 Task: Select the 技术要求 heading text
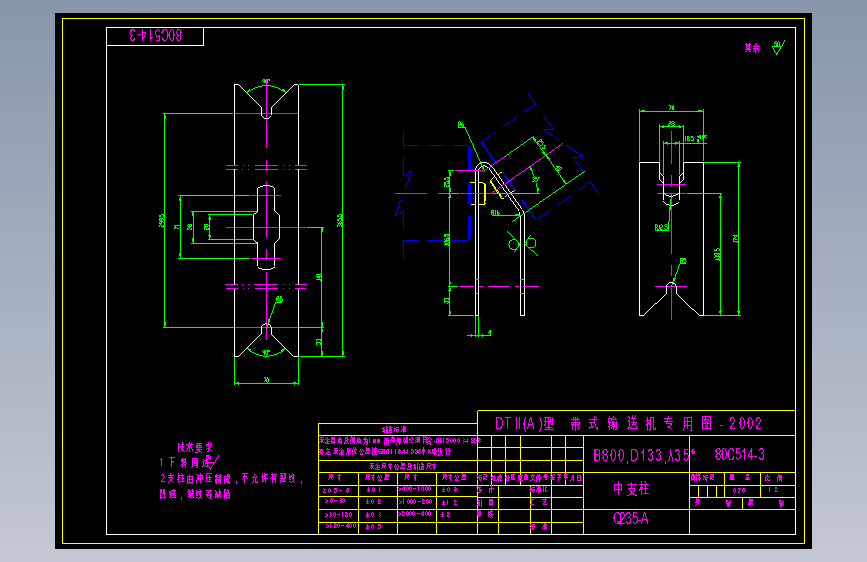[x=195, y=447]
